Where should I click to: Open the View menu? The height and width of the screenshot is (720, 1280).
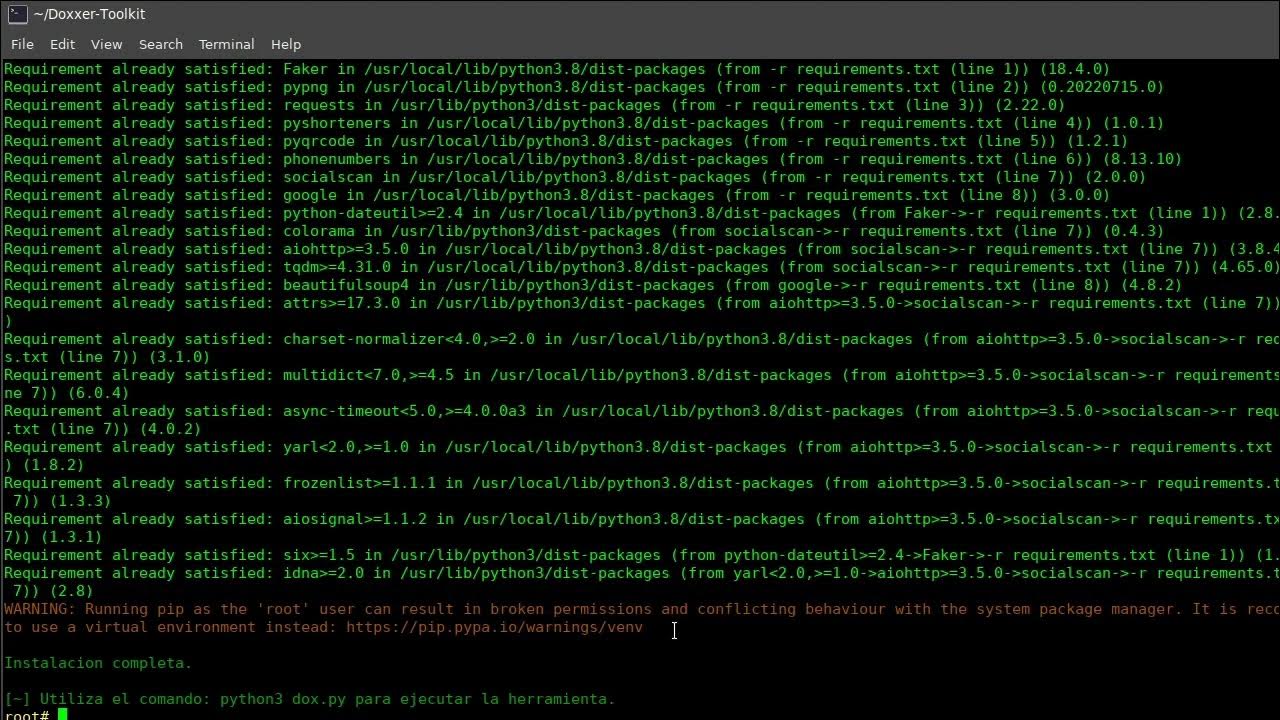click(x=106, y=44)
